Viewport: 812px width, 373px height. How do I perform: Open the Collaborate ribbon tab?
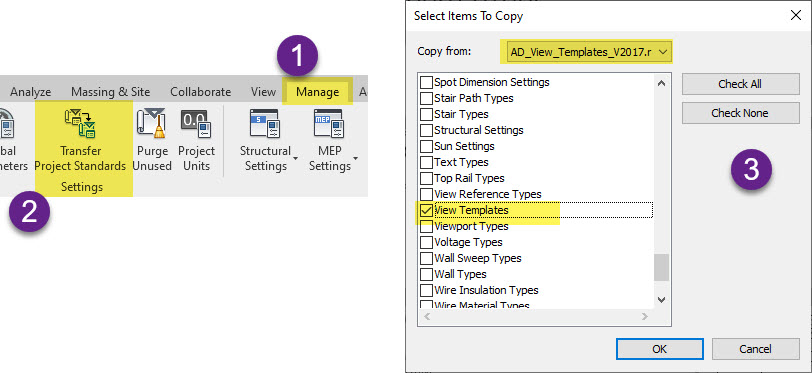[x=200, y=92]
